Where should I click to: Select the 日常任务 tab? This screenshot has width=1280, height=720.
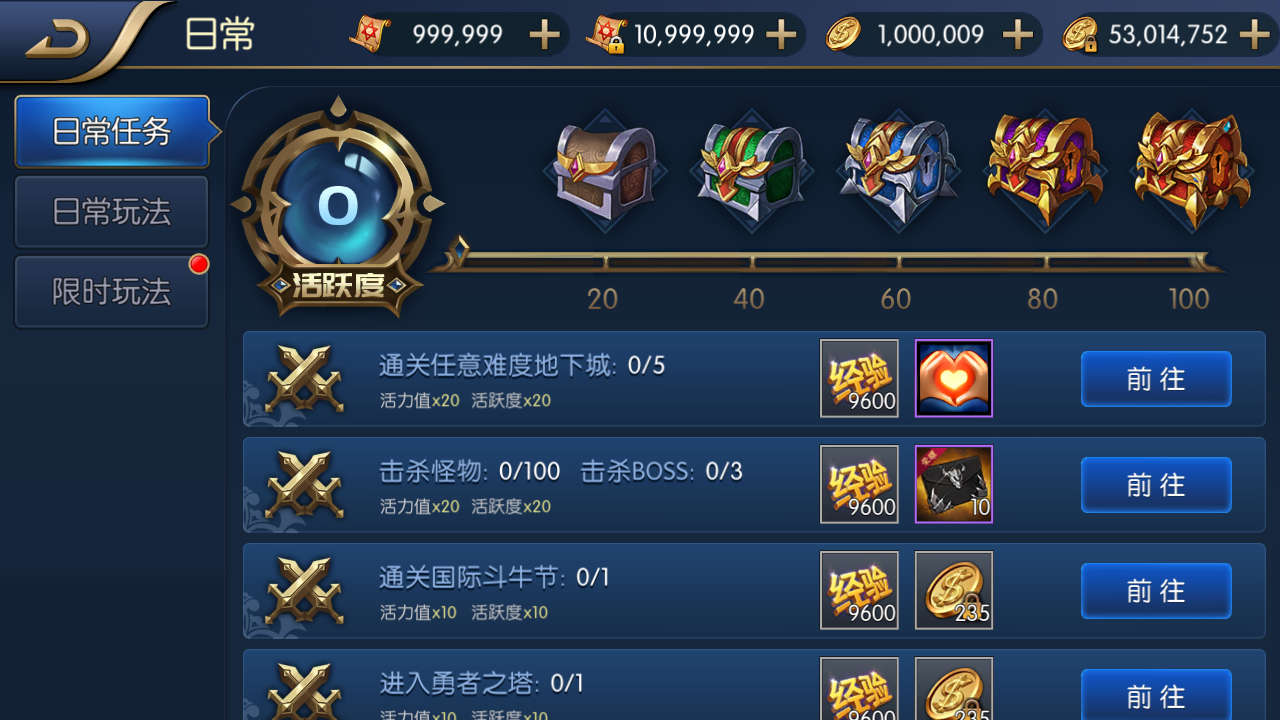click(112, 131)
